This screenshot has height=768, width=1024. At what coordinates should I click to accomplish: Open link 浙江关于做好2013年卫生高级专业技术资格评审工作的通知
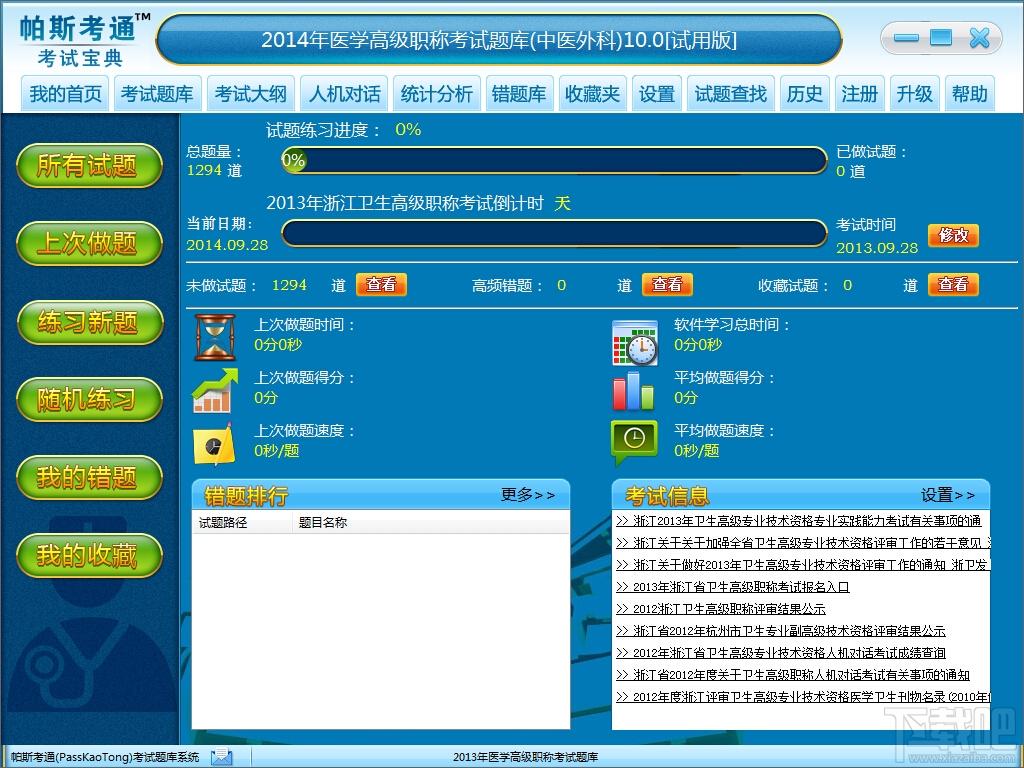tap(803, 564)
